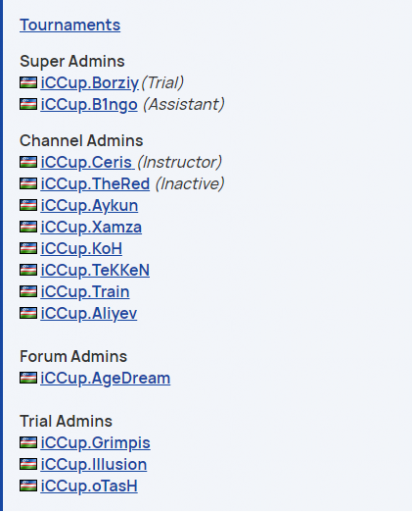Open iCCup.Xamza profile link
This screenshot has height=512, width=412.
pos(91,227)
